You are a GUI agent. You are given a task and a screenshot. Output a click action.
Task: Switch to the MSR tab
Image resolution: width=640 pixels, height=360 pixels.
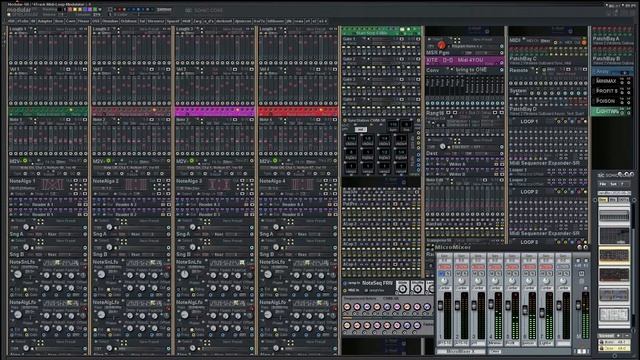(11, 21)
